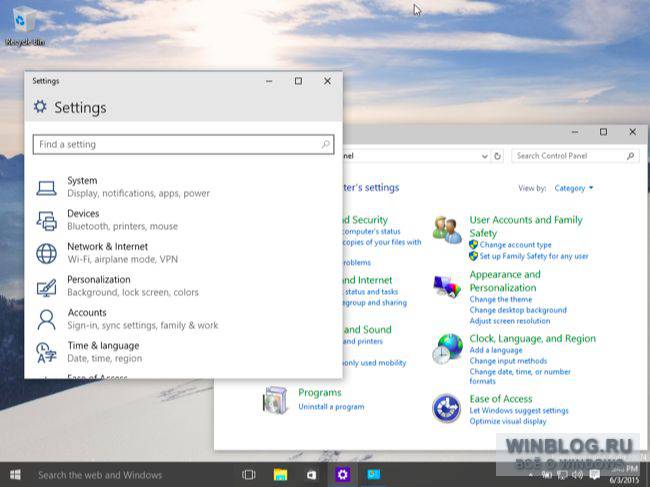
Task: Open Clock, Language, and Region heading
Action: click(533, 339)
